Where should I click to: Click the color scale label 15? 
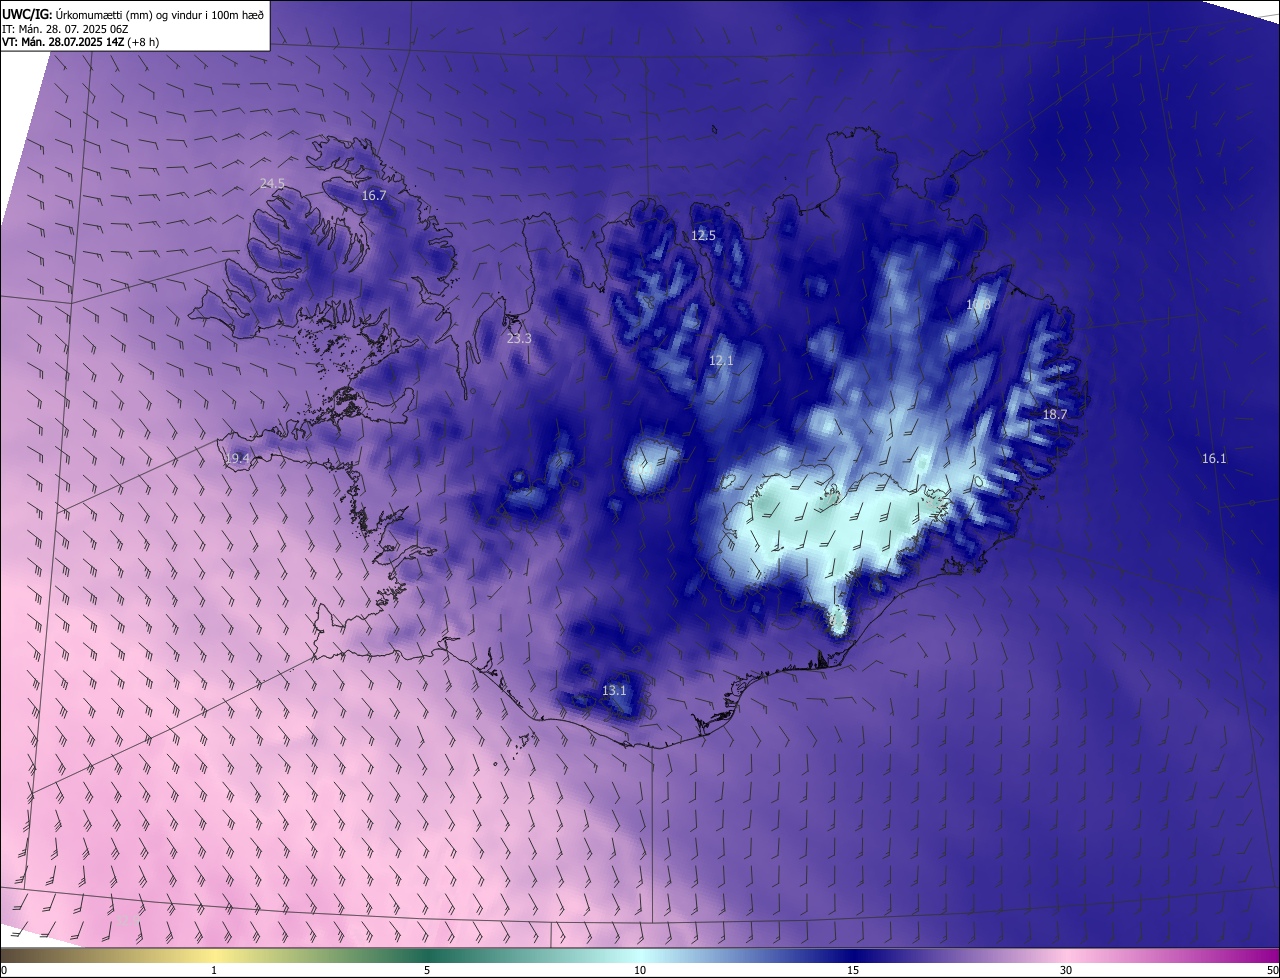853,970
